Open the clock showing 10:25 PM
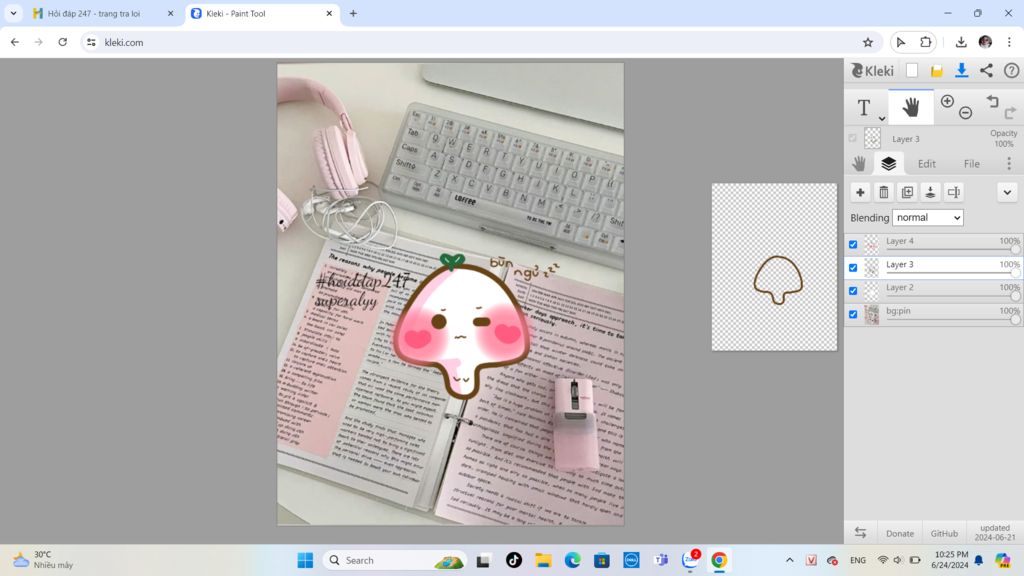This screenshot has width=1024, height=576. 950,560
